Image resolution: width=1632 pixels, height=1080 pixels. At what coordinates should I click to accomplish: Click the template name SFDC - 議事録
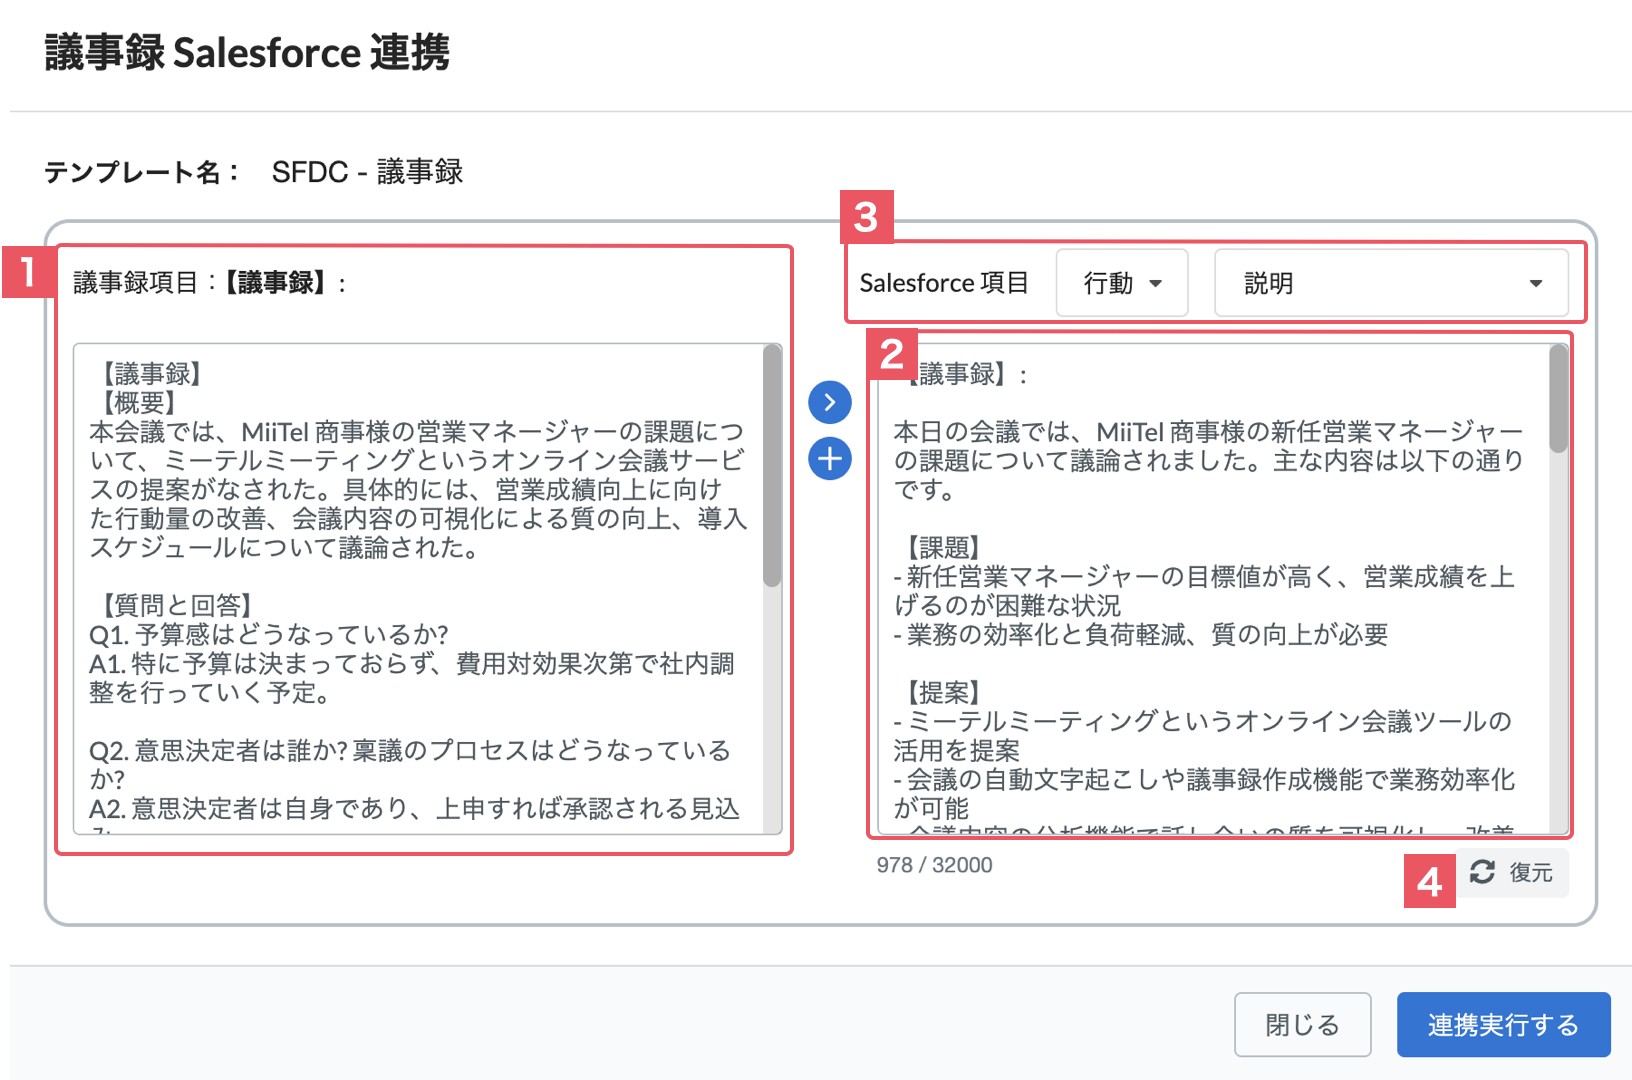tap(367, 172)
